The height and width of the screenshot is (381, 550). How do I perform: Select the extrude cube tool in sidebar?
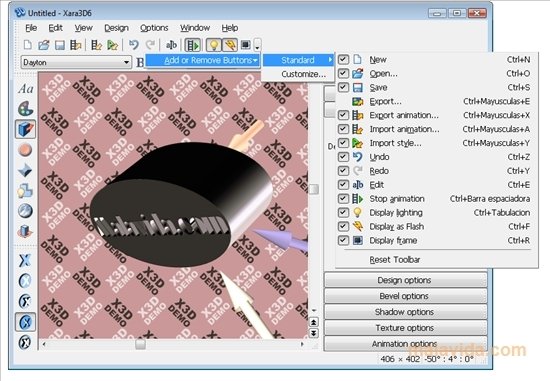click(25, 129)
